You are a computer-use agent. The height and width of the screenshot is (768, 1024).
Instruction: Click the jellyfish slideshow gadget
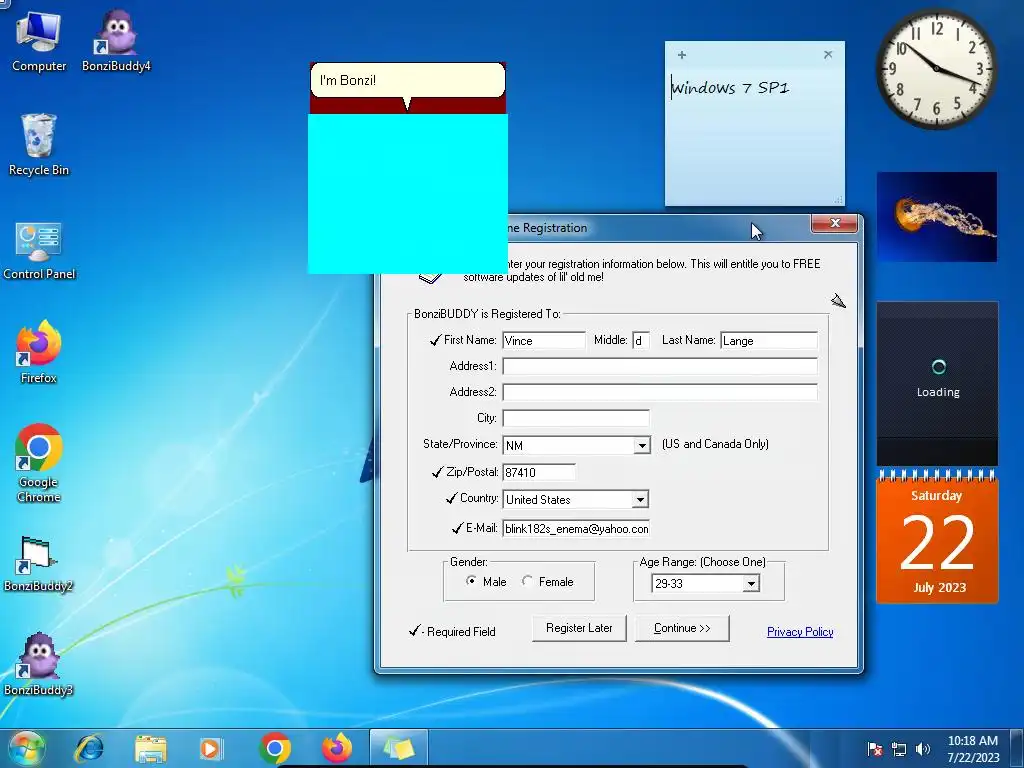(x=936, y=217)
